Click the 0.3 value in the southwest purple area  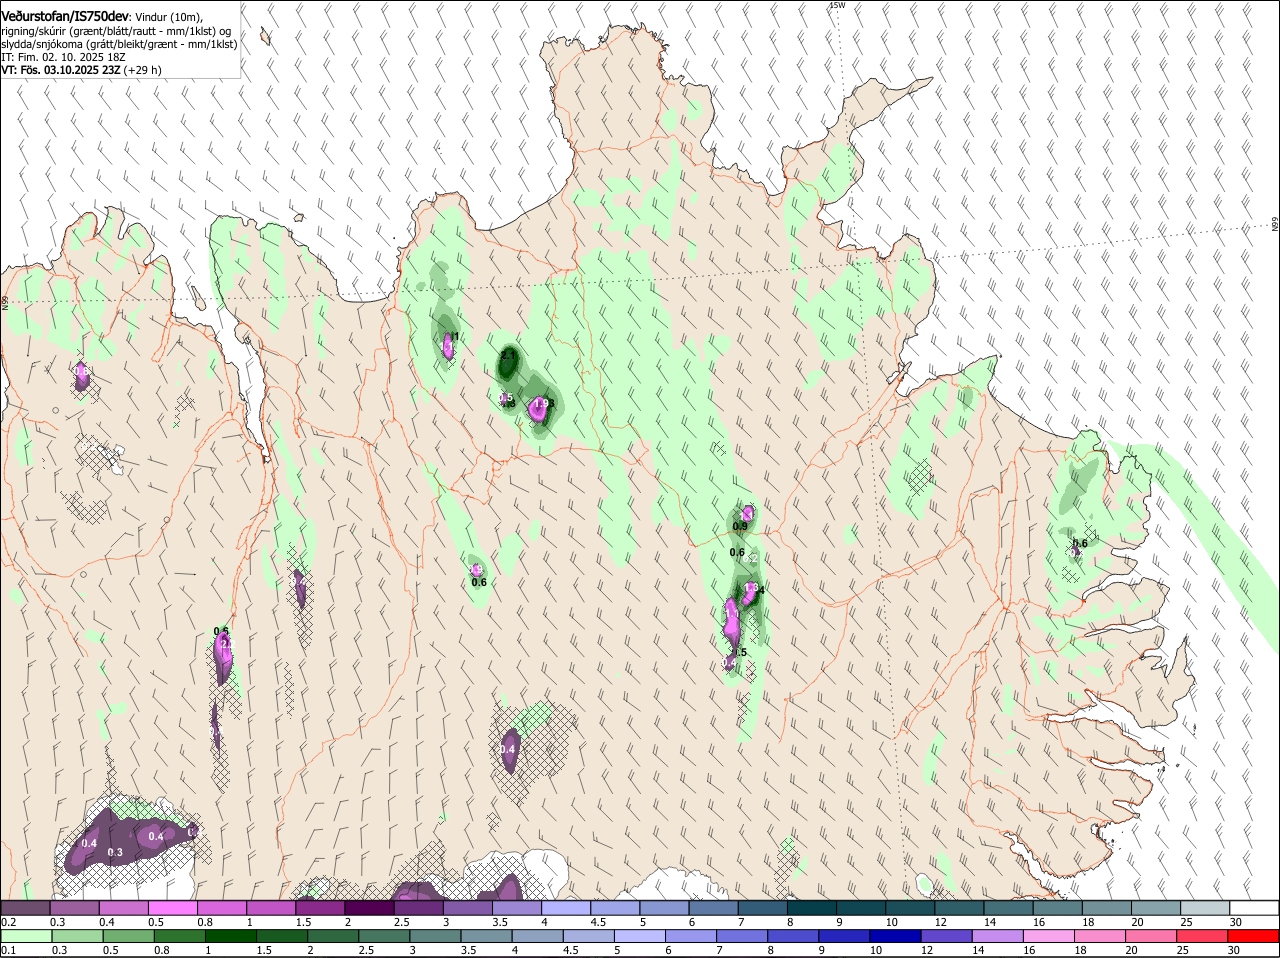click(115, 852)
